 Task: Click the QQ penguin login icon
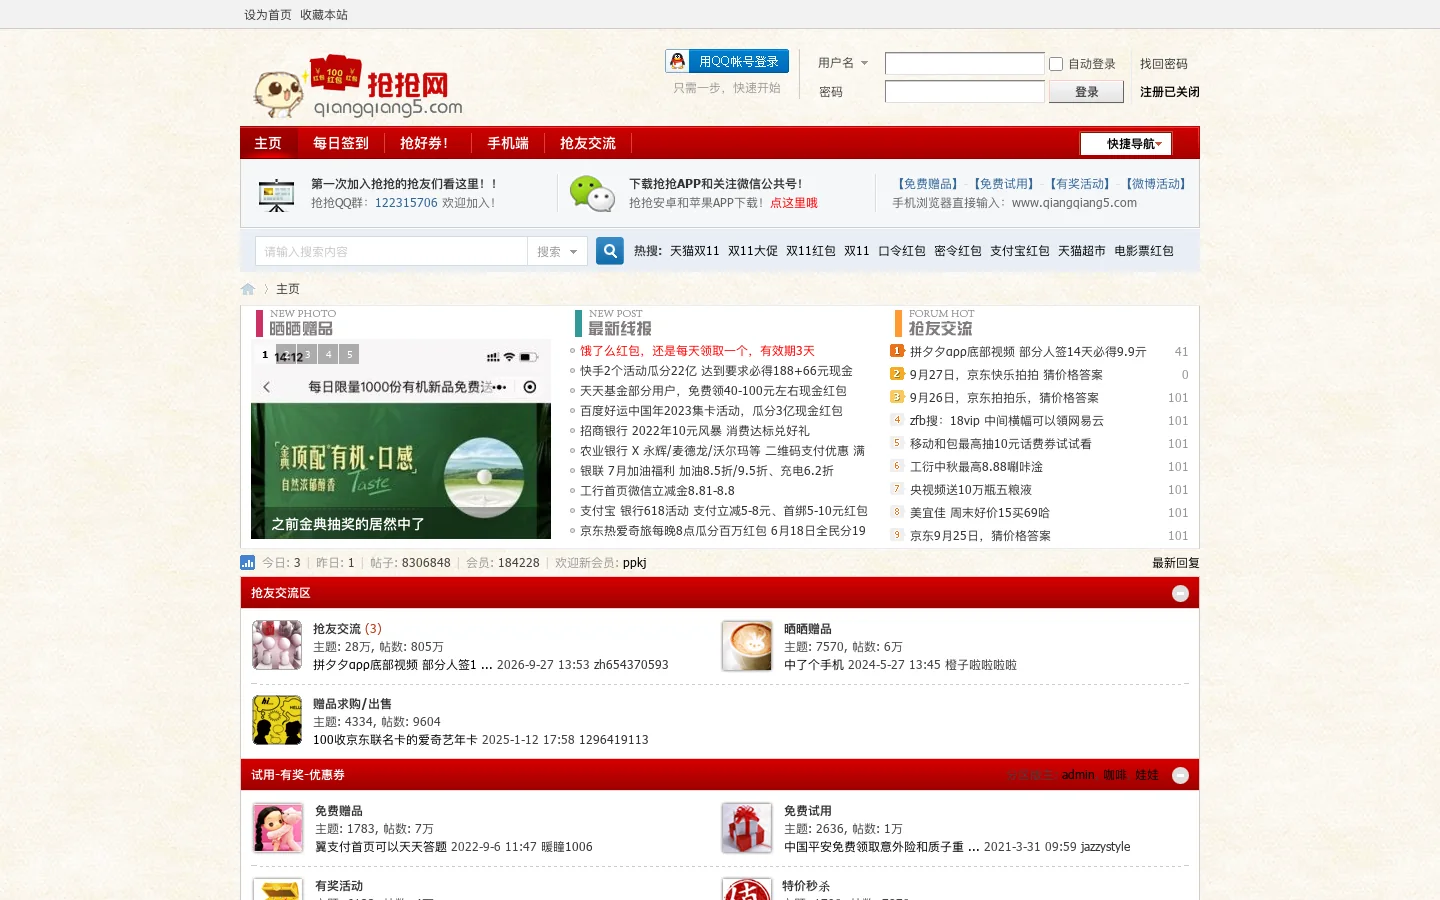[678, 61]
